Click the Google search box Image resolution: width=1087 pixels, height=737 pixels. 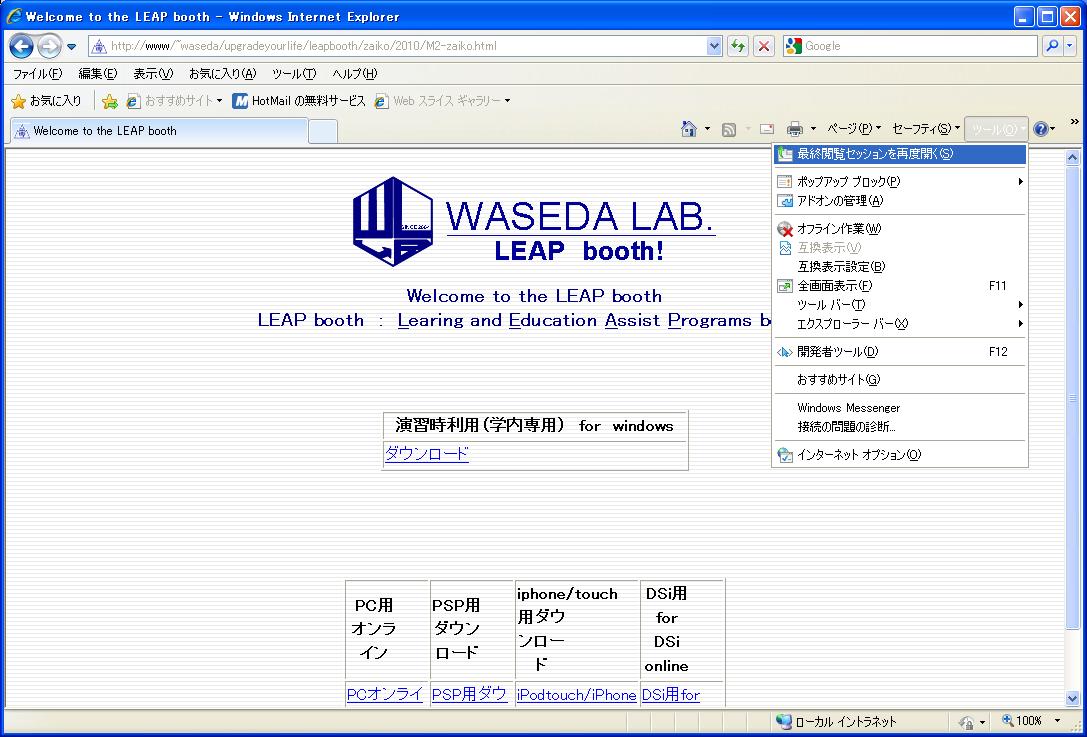coord(910,46)
